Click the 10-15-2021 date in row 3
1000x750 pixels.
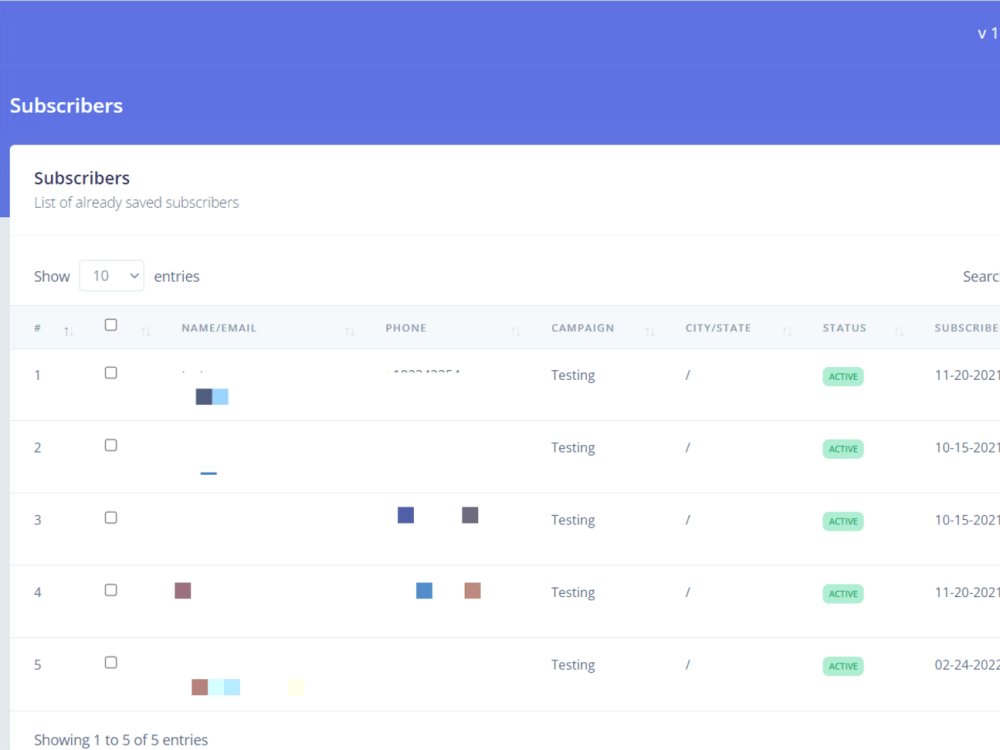967,520
